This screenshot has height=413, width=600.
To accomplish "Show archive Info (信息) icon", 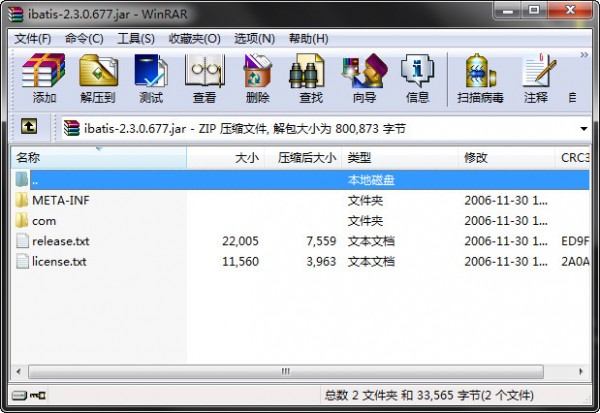I will click(417, 78).
